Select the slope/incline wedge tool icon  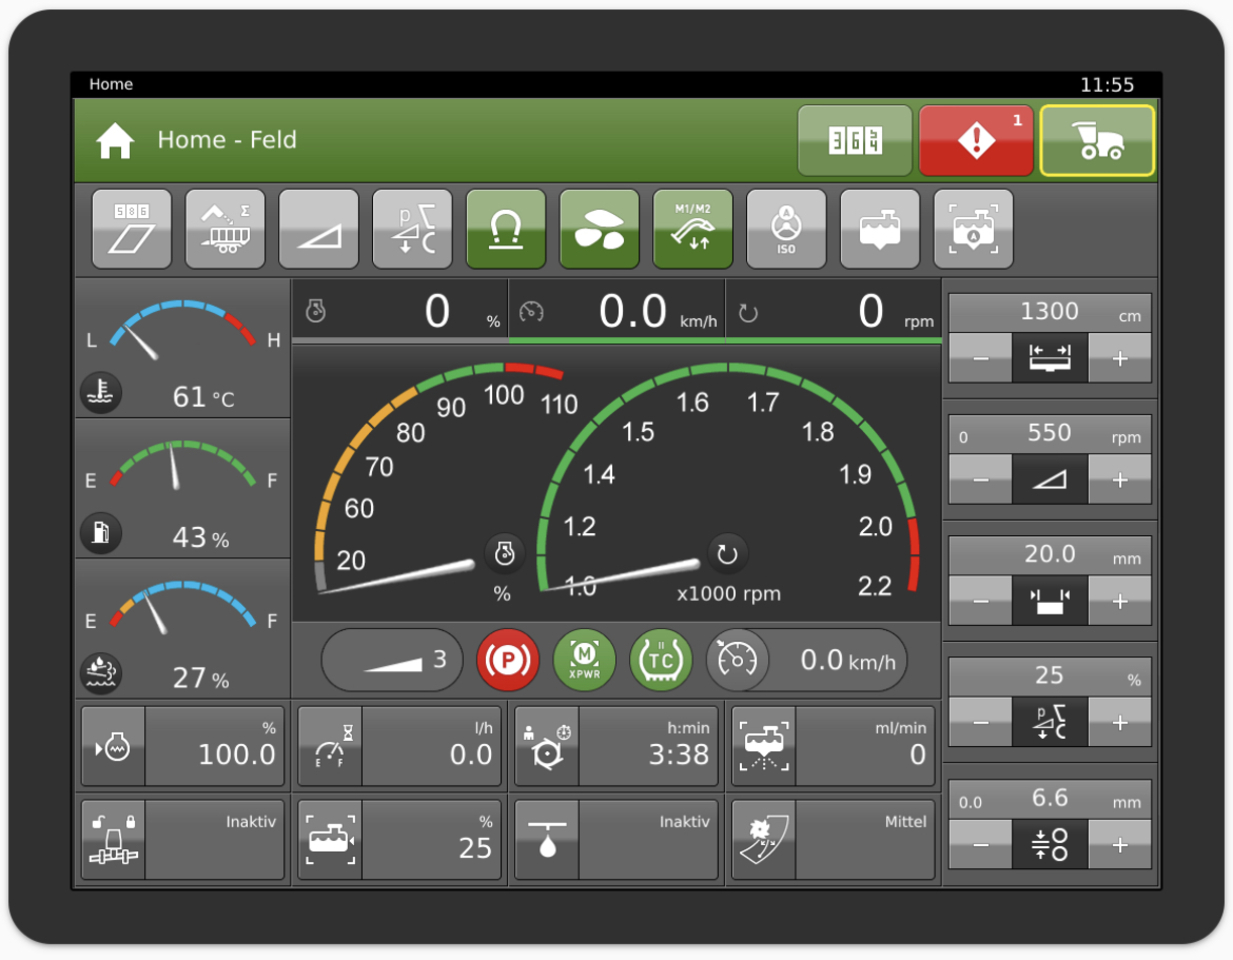point(318,228)
